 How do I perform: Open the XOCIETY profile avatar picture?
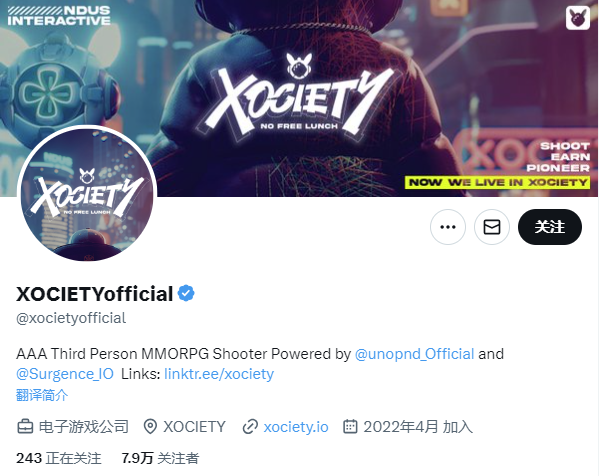click(87, 194)
